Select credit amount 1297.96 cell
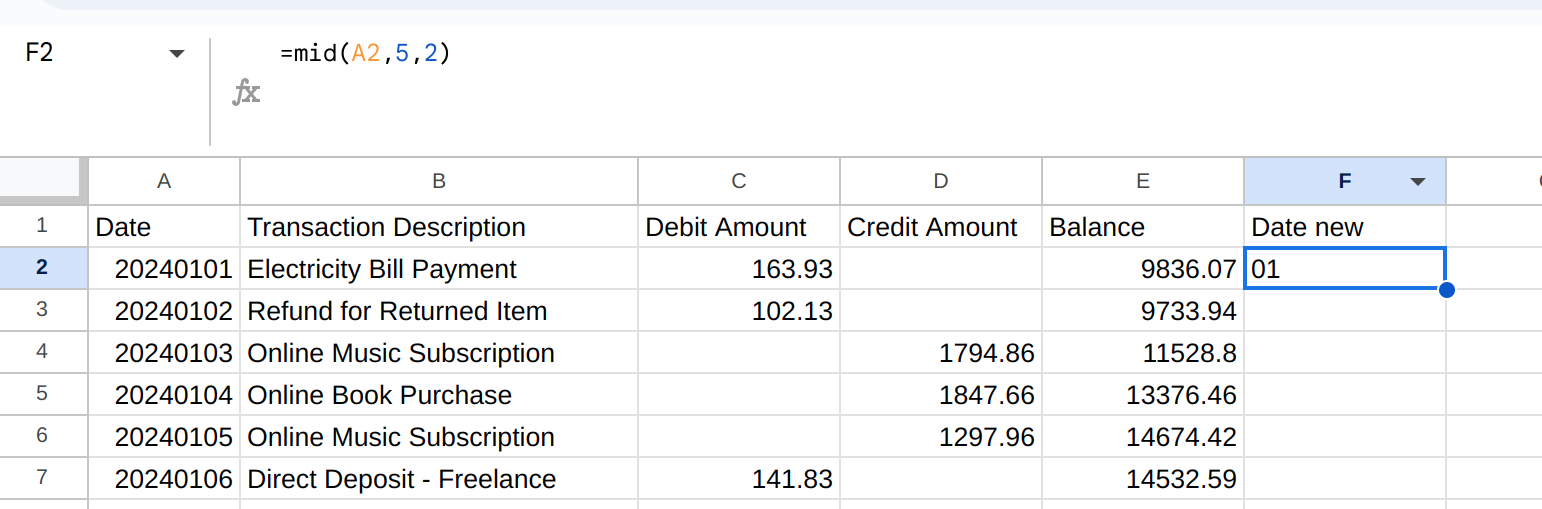 click(941, 437)
